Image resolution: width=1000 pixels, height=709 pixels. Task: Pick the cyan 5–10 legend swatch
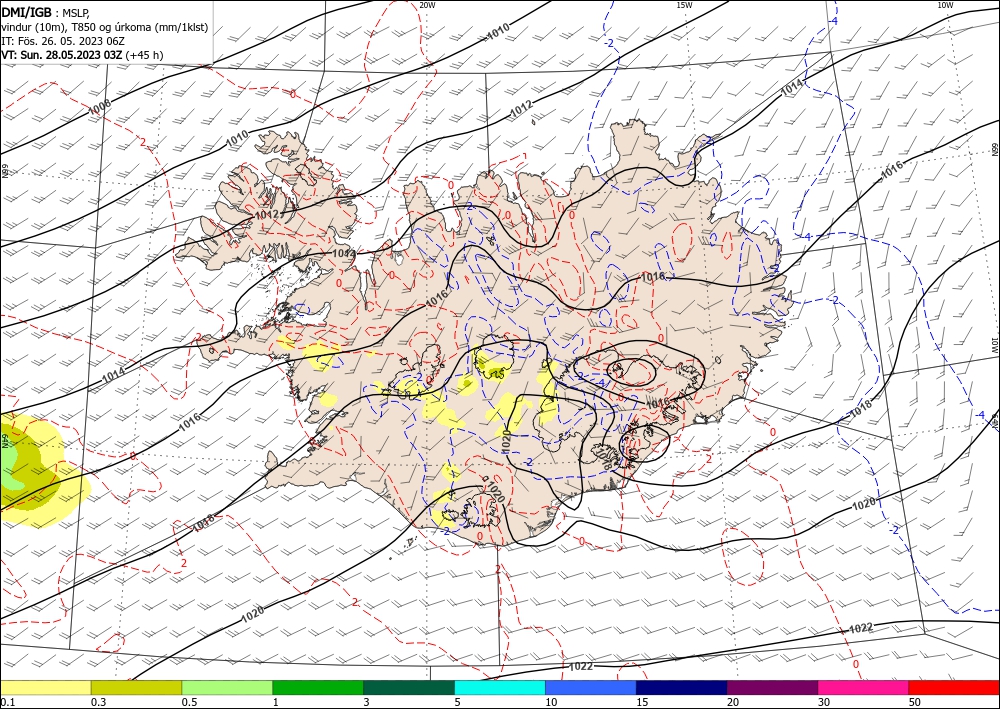coord(500,687)
